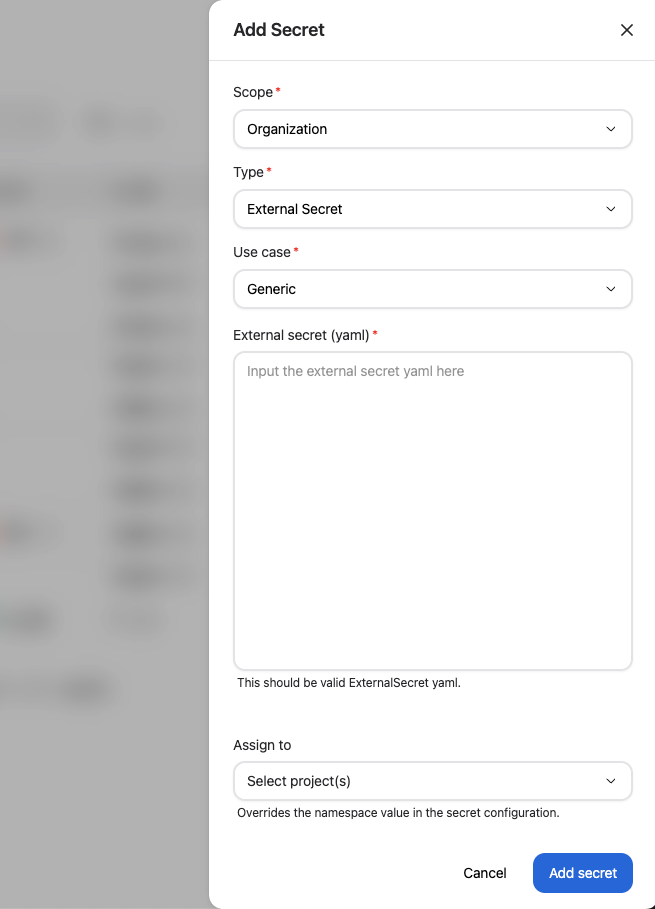Open the Scope dropdown showing Organization

(x=432, y=129)
